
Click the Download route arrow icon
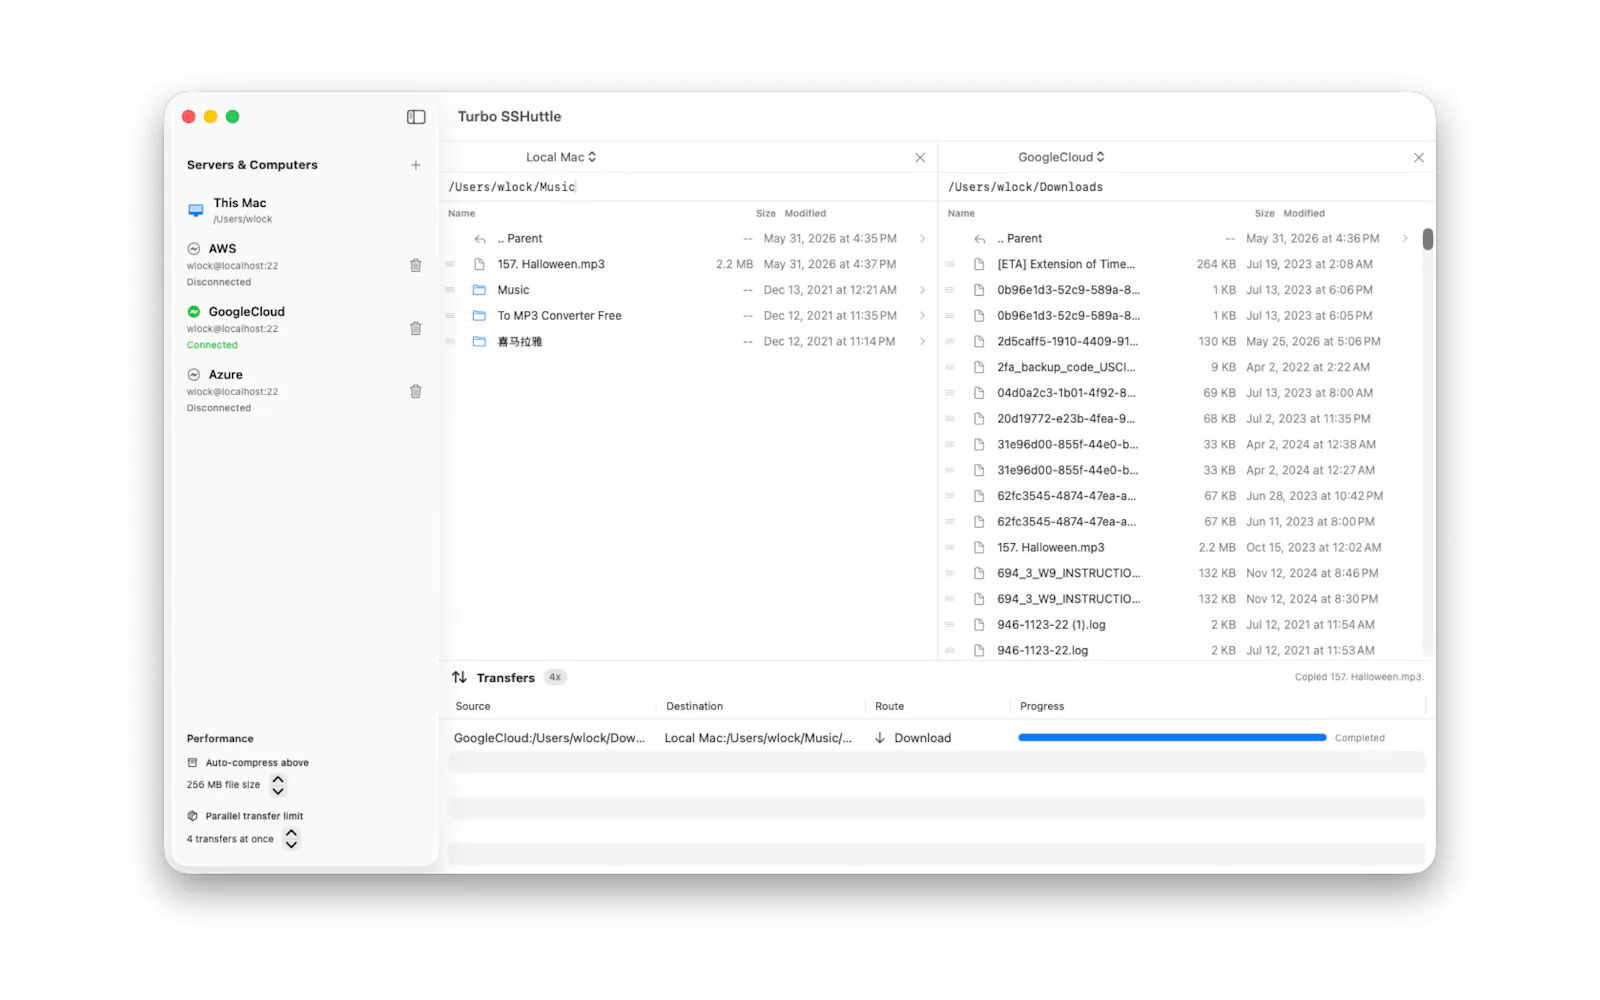(880, 738)
